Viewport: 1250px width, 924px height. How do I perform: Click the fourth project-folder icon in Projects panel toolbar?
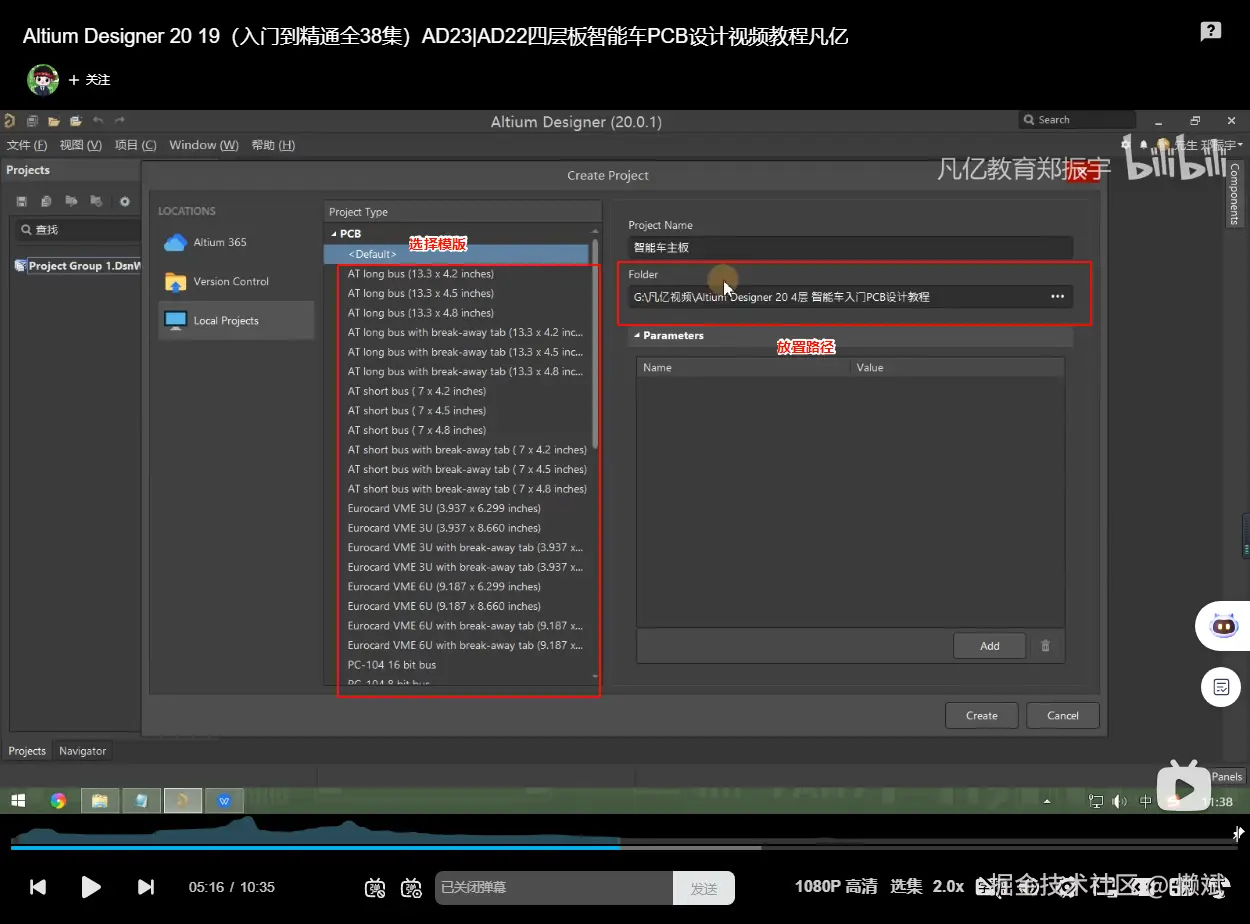pyautogui.click(x=96, y=201)
